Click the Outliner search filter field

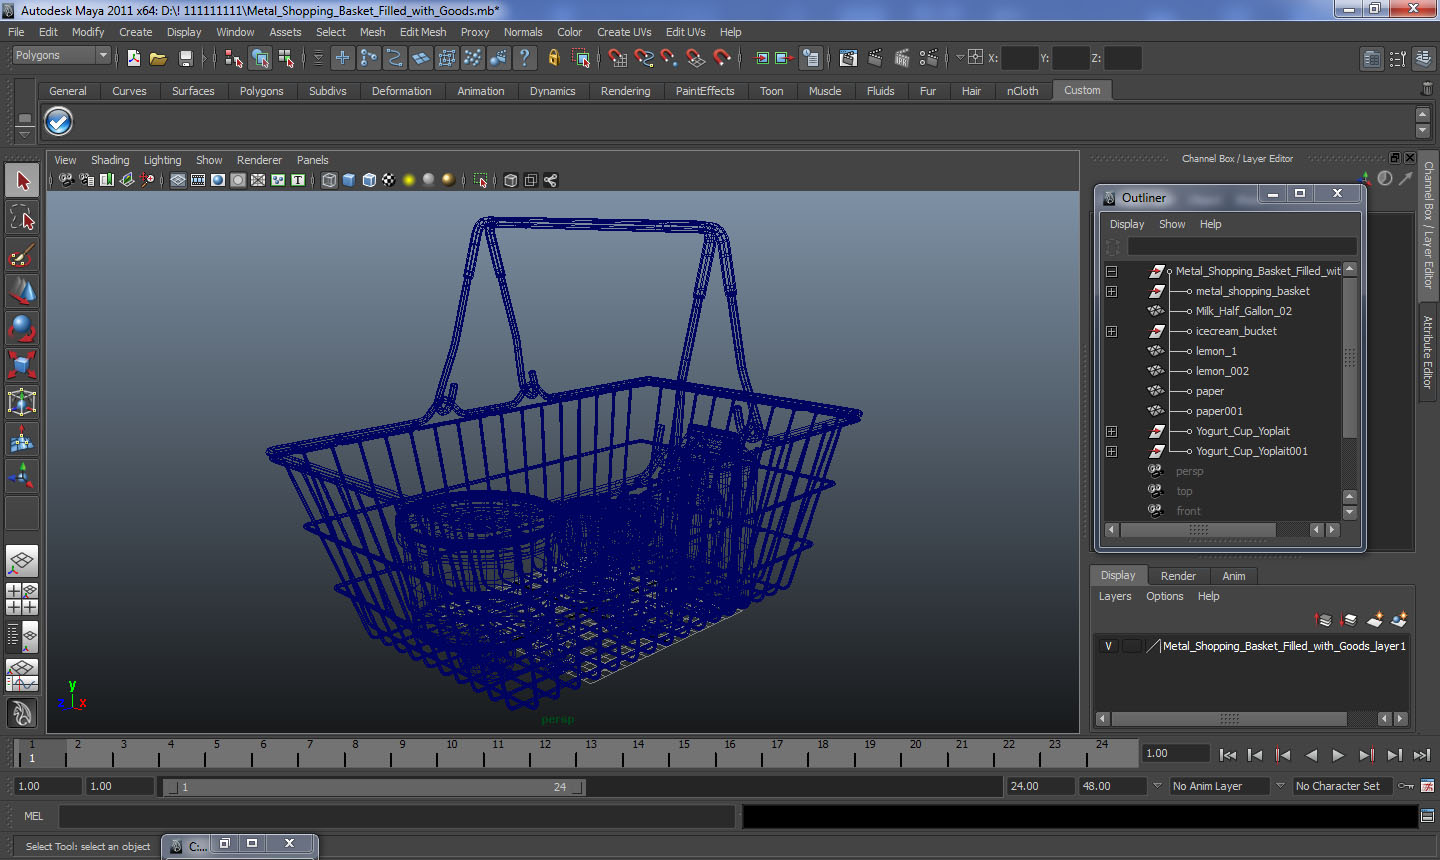pyautogui.click(x=1242, y=246)
